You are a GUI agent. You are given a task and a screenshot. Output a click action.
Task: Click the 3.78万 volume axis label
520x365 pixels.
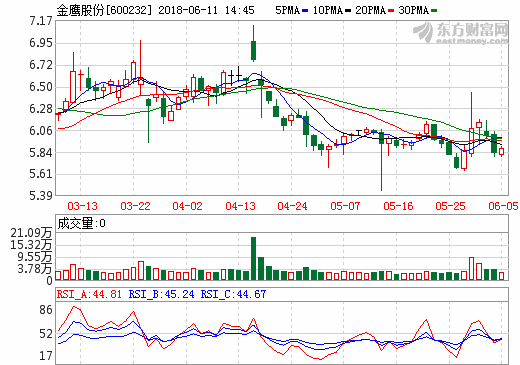(35, 269)
